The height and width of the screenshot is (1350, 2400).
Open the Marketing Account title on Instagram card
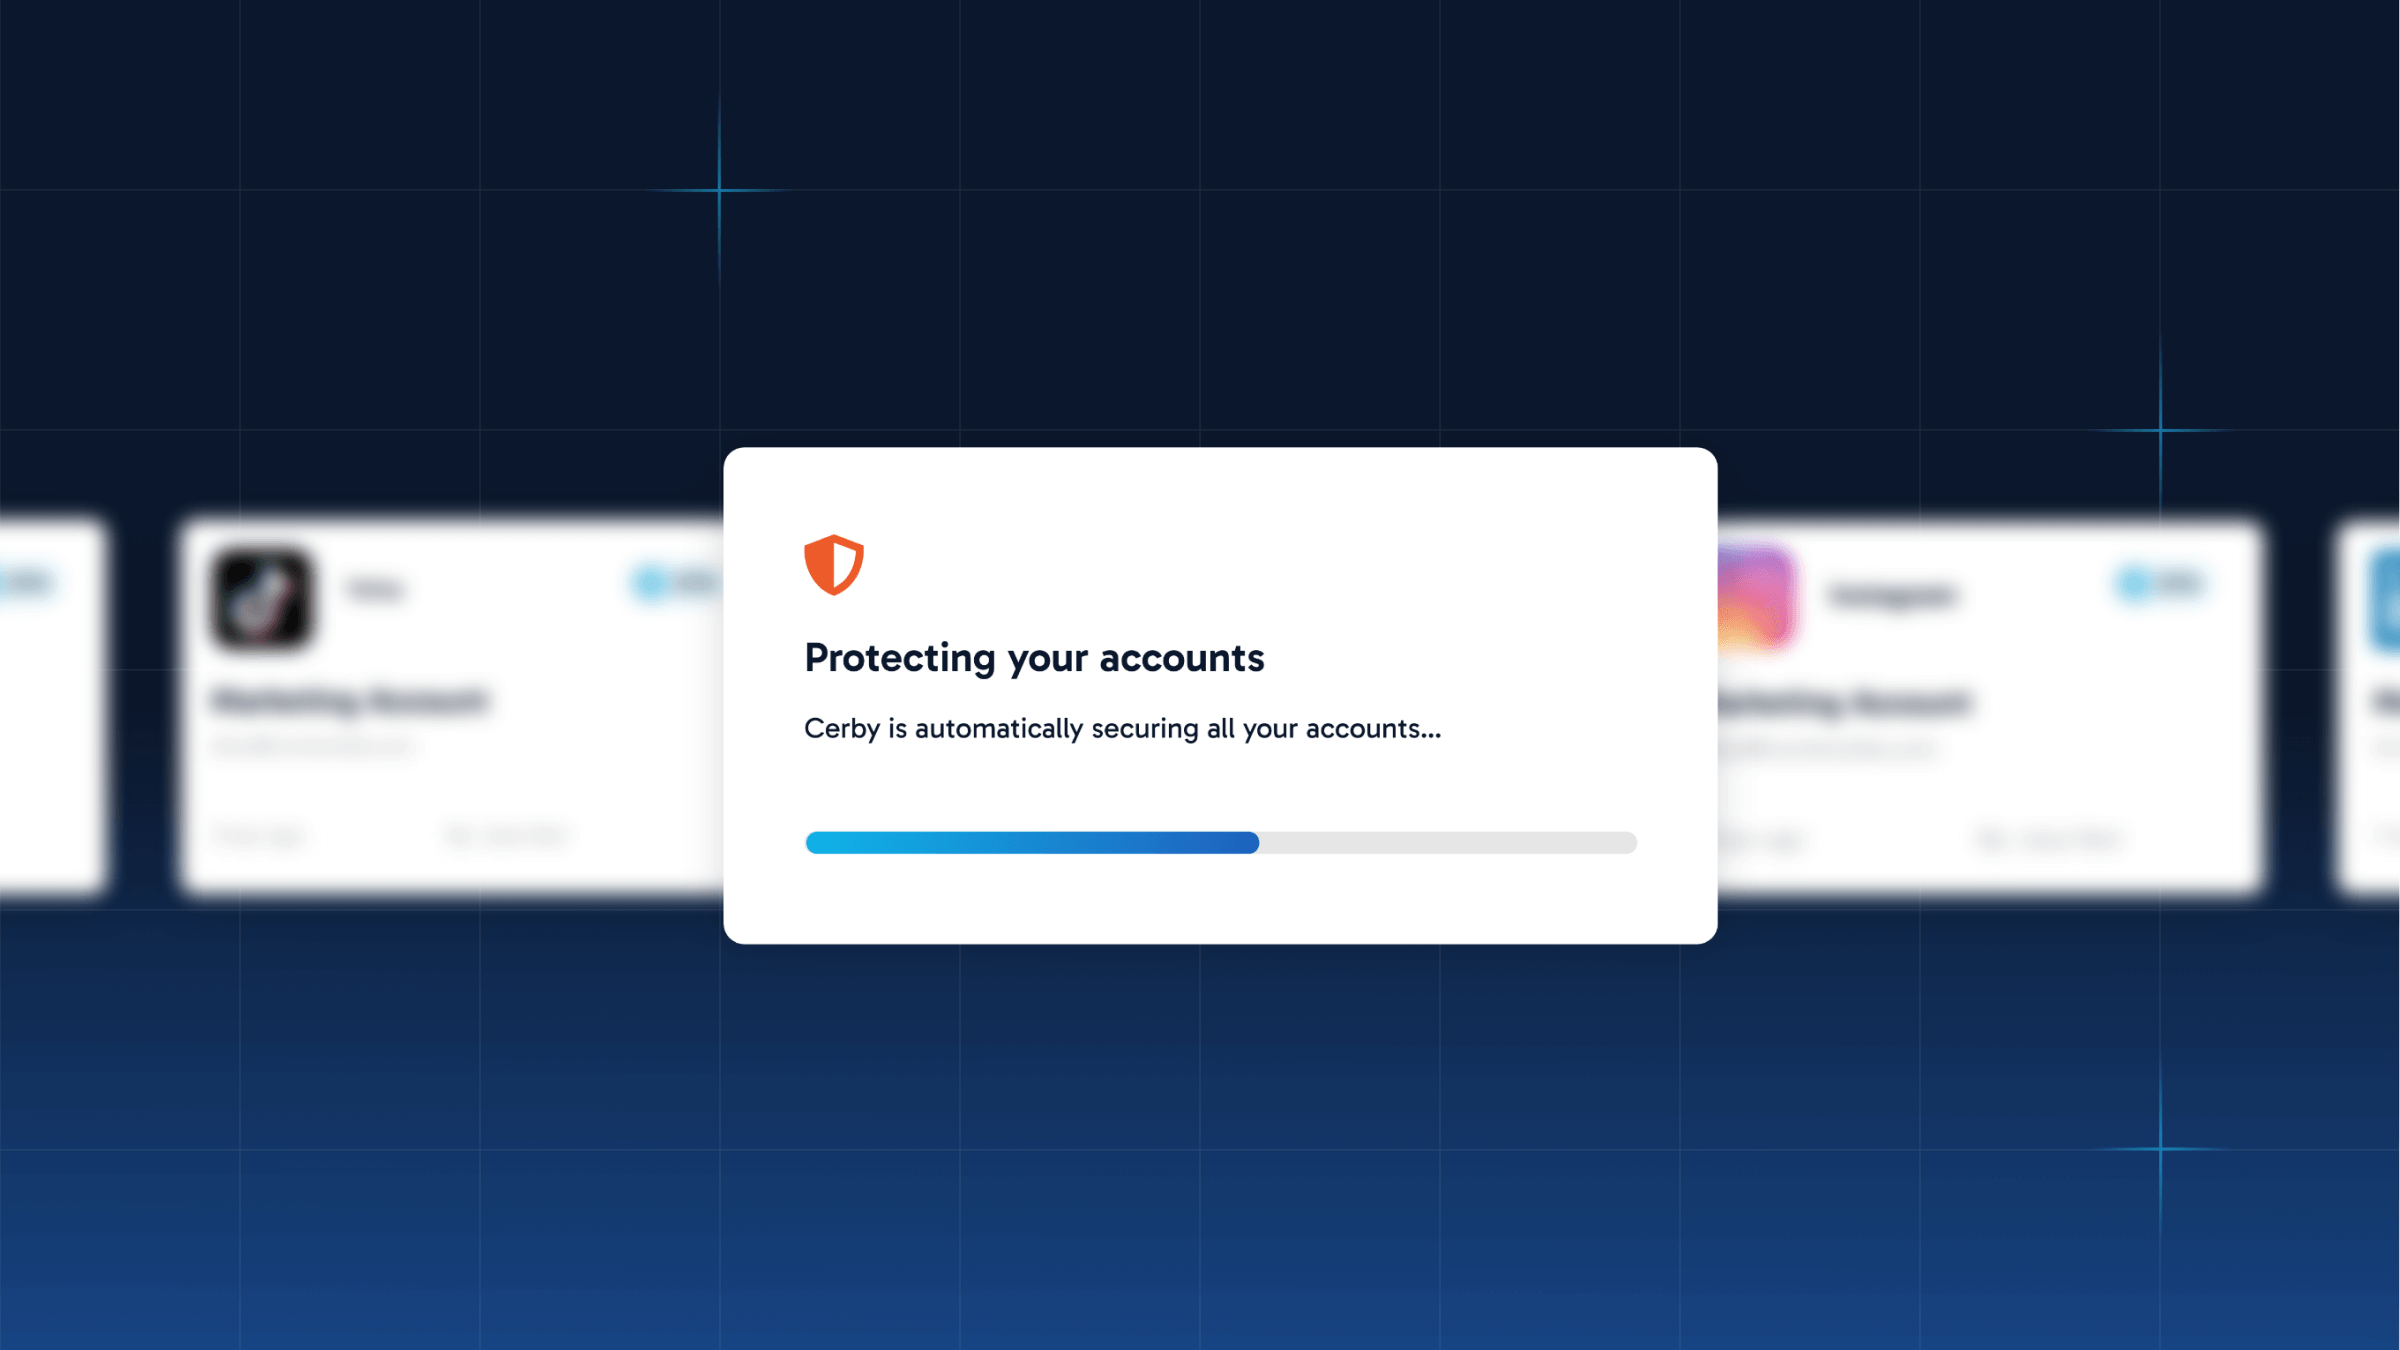pyautogui.click(x=1846, y=703)
